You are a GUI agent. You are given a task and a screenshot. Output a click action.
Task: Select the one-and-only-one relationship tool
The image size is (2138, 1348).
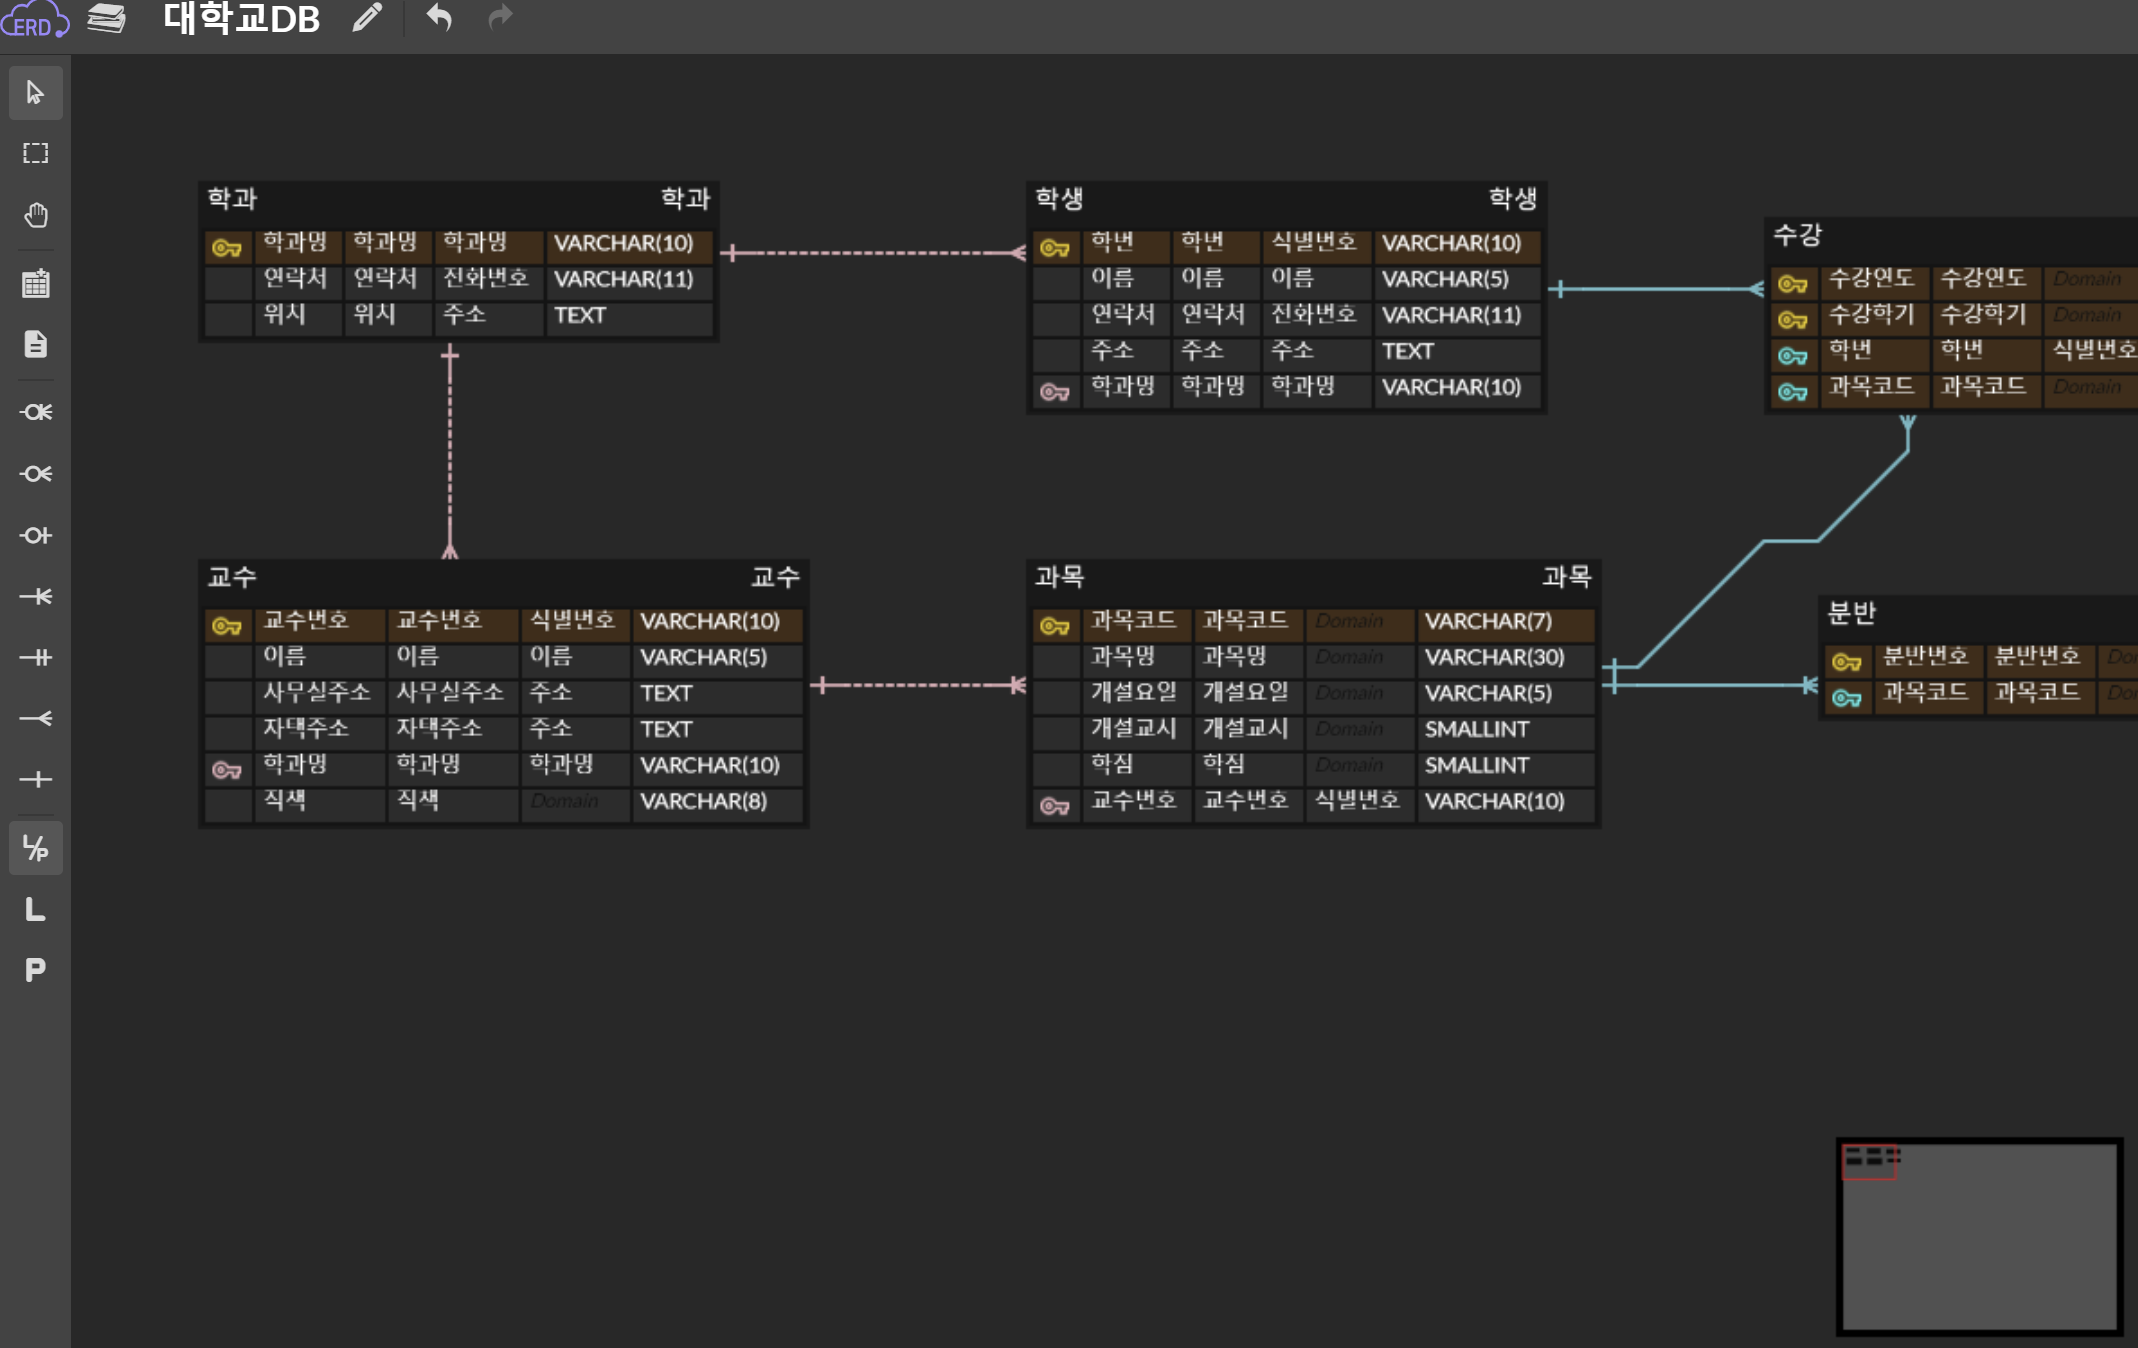point(36,657)
